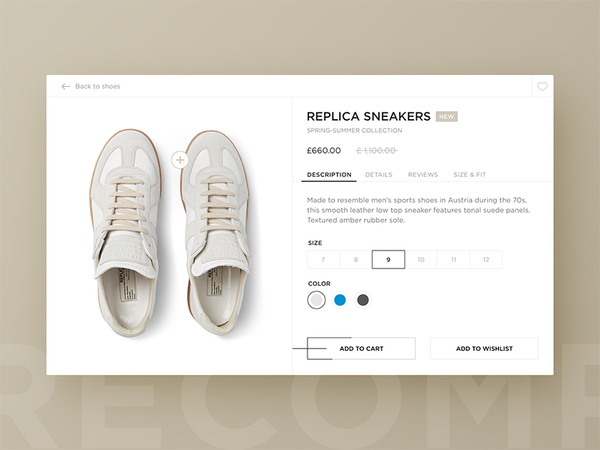Viewport: 600px width, 450px height.
Task: Open the Back to shoes link
Action: point(98,86)
